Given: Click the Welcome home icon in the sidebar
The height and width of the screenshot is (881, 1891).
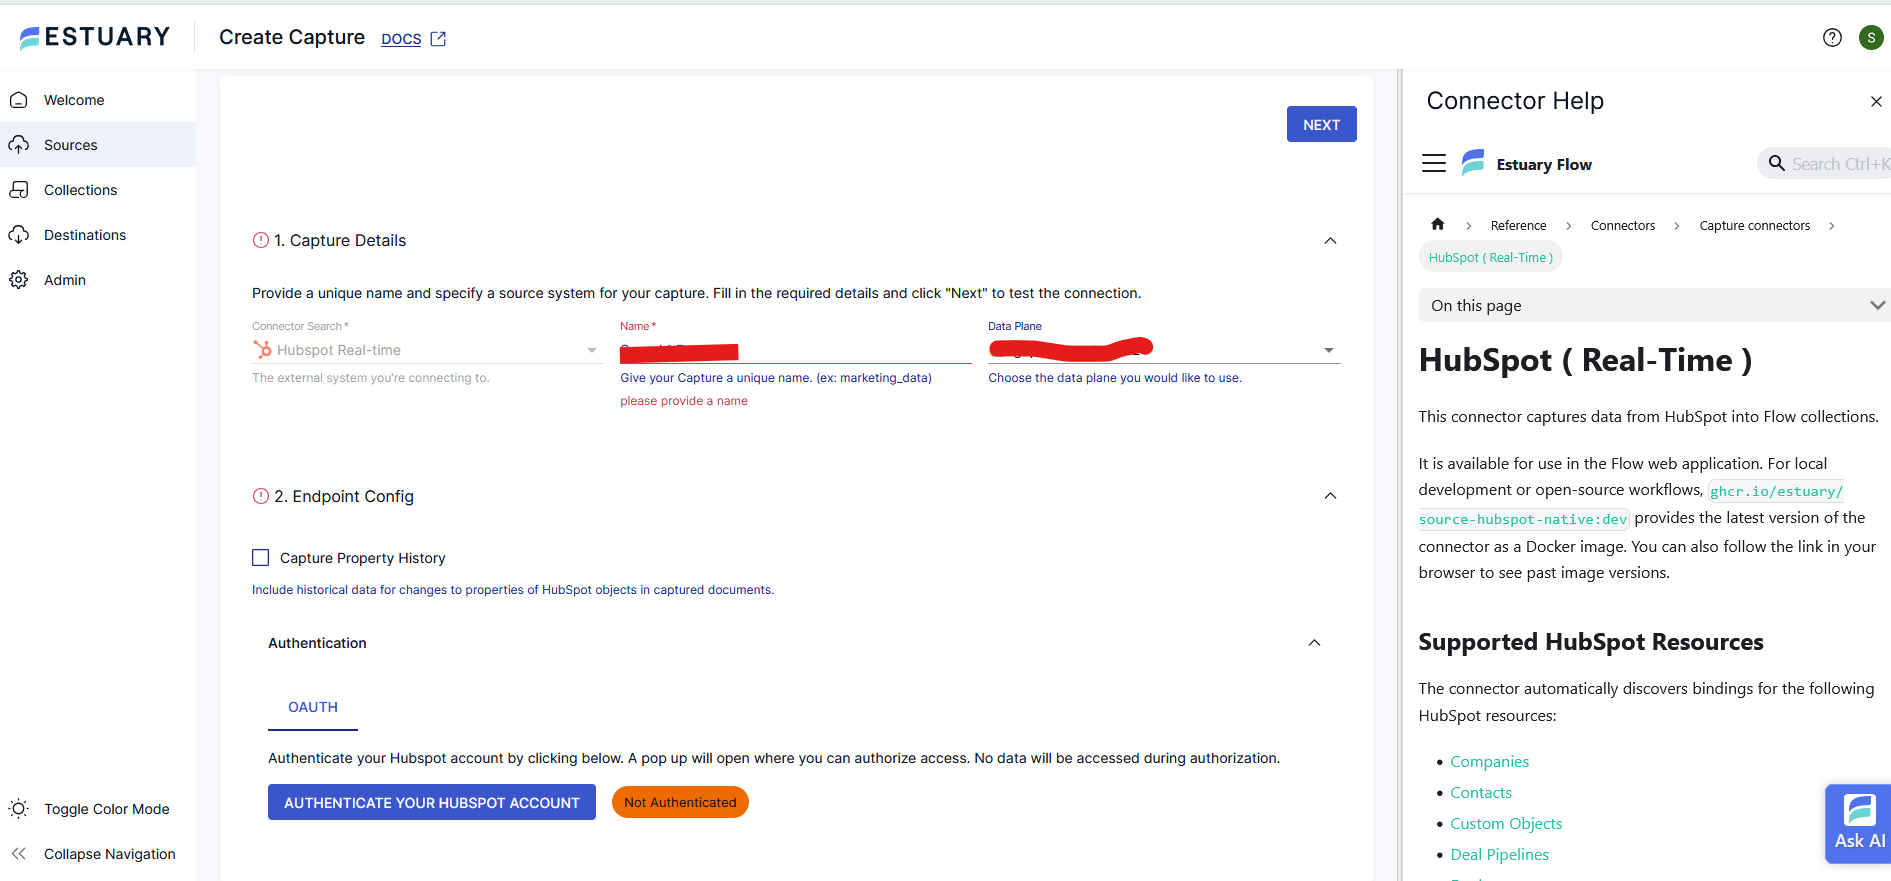Looking at the screenshot, I should (18, 100).
